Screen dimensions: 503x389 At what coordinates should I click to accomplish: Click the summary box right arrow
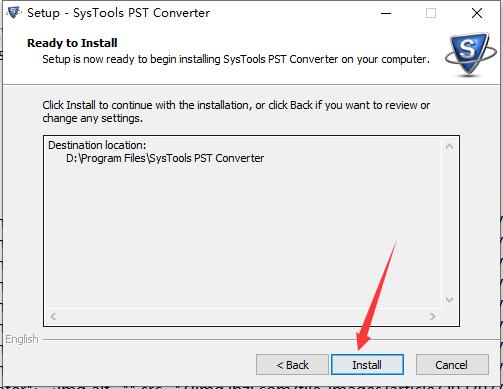433,316
